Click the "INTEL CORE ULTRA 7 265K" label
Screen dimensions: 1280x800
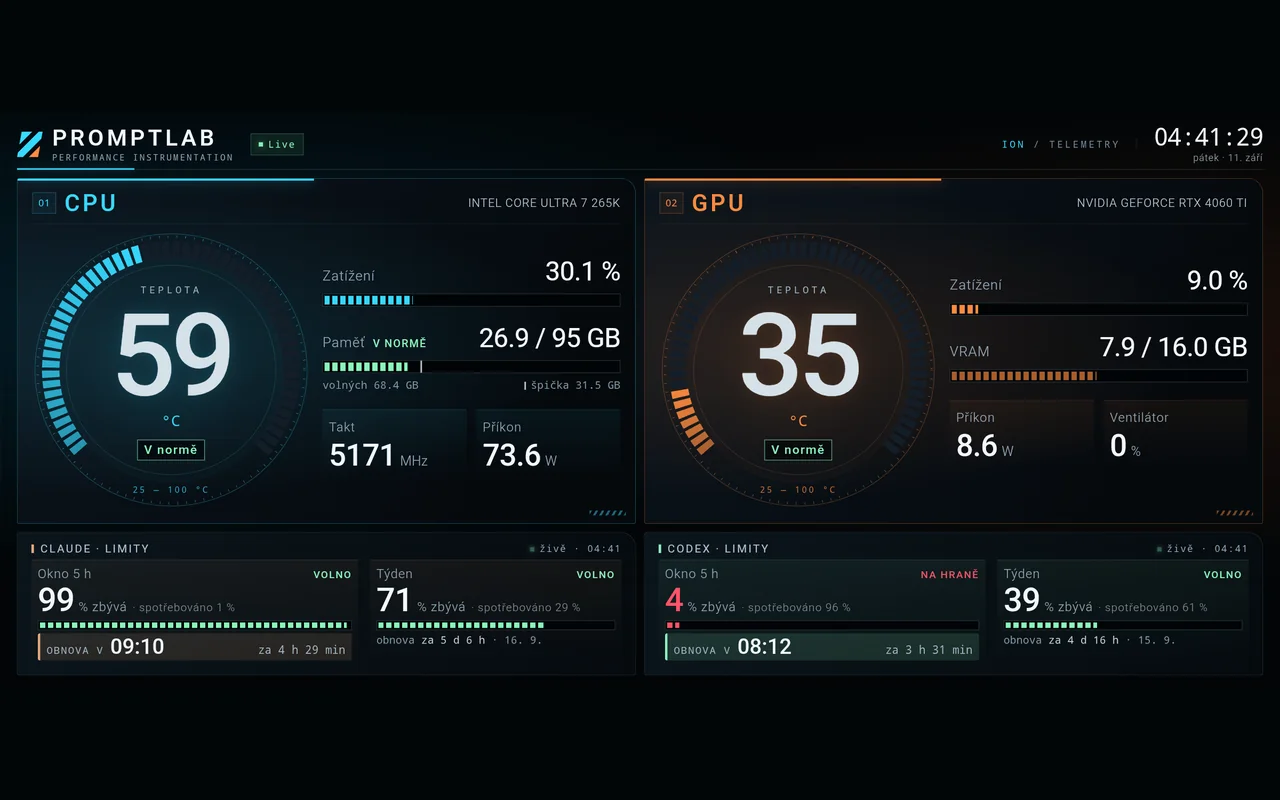pos(544,203)
